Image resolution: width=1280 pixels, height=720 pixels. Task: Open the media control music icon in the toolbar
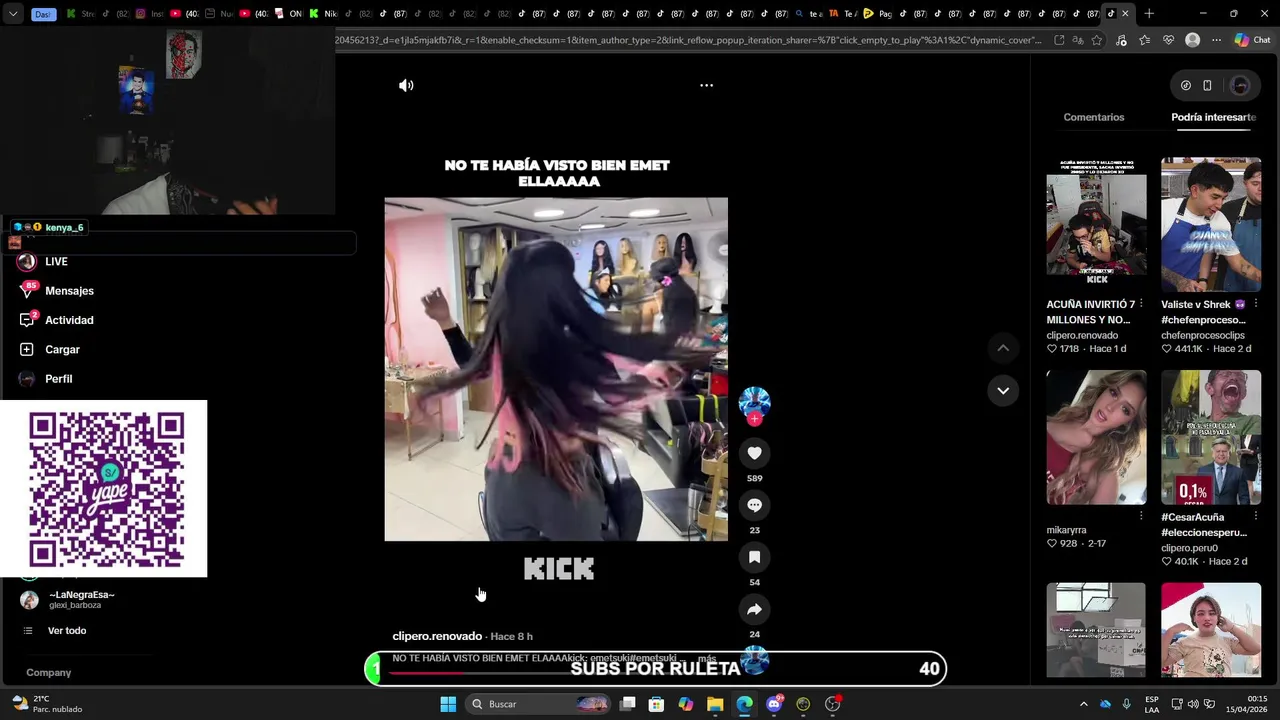[x=1122, y=40]
